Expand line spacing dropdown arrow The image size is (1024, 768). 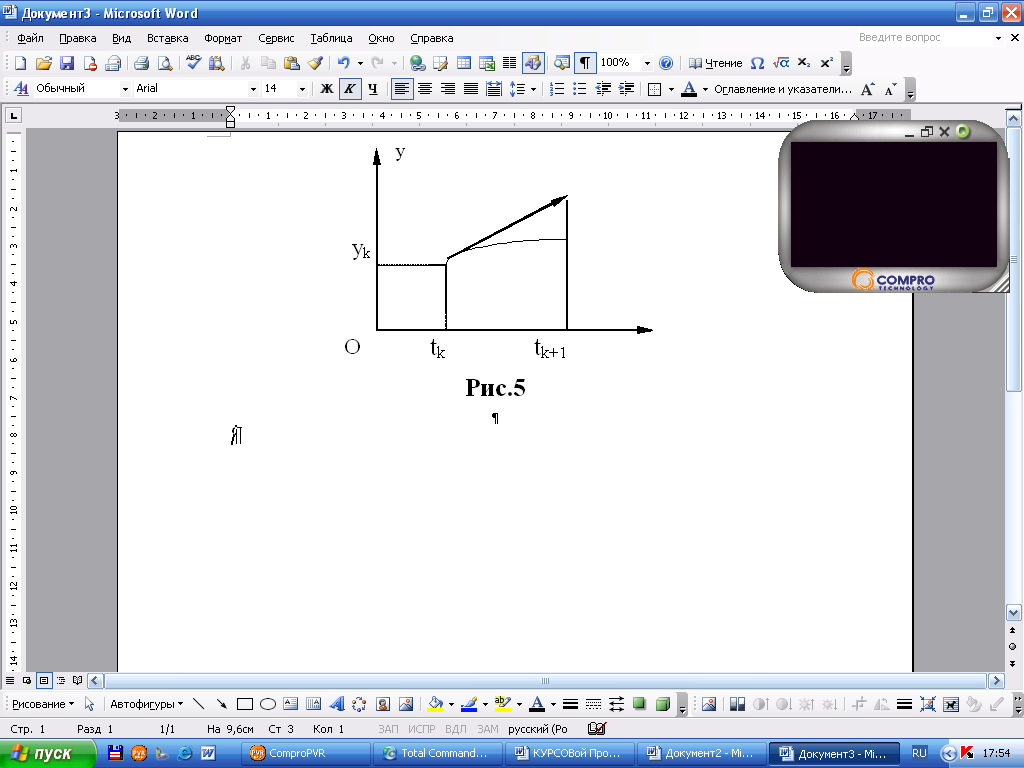point(534,89)
